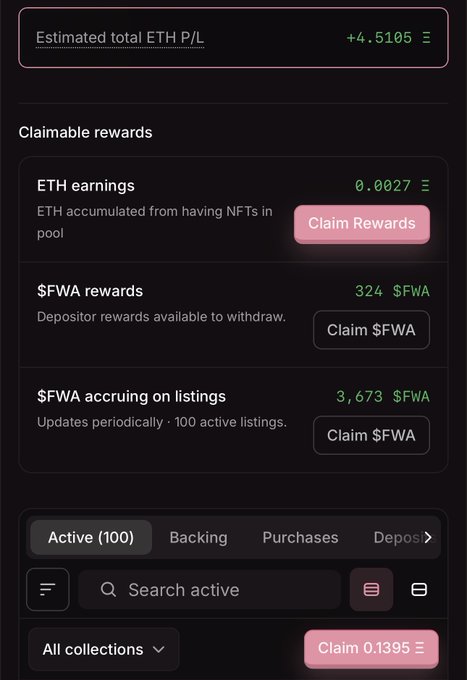Focus the Search active input field

coord(210,590)
